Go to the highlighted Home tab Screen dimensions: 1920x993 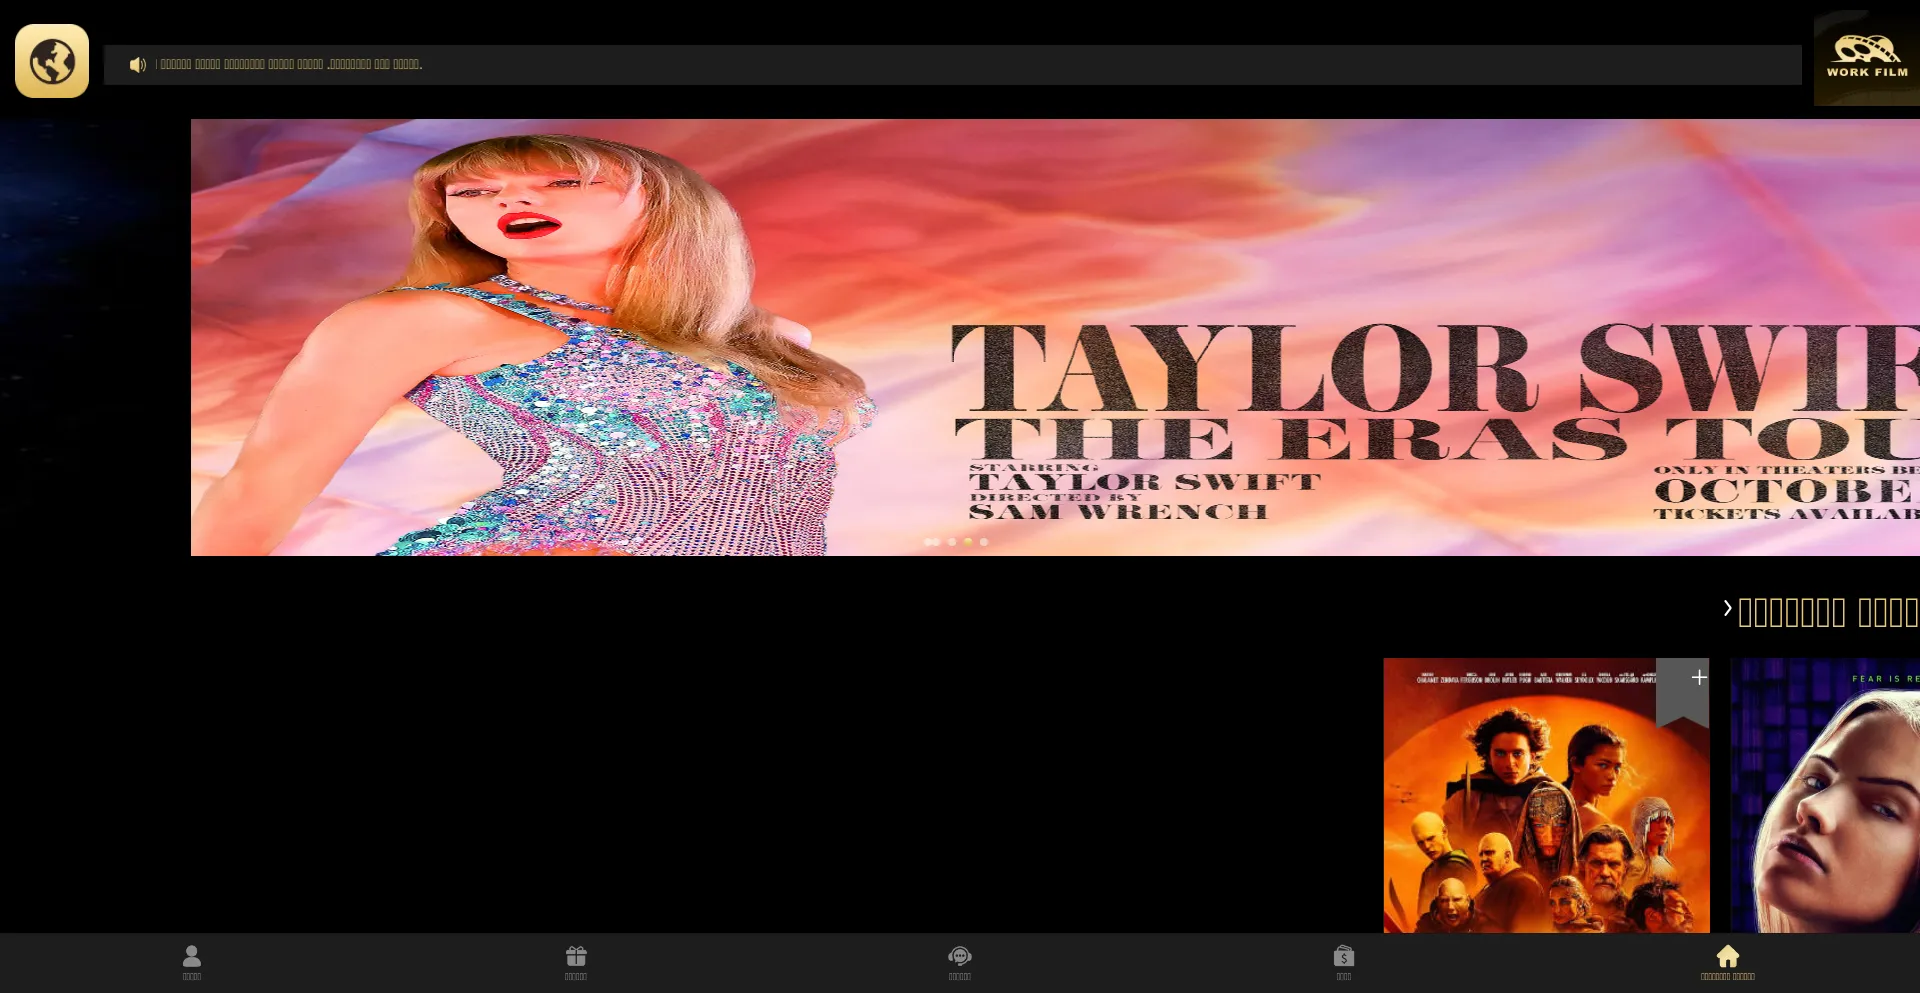click(1727, 962)
